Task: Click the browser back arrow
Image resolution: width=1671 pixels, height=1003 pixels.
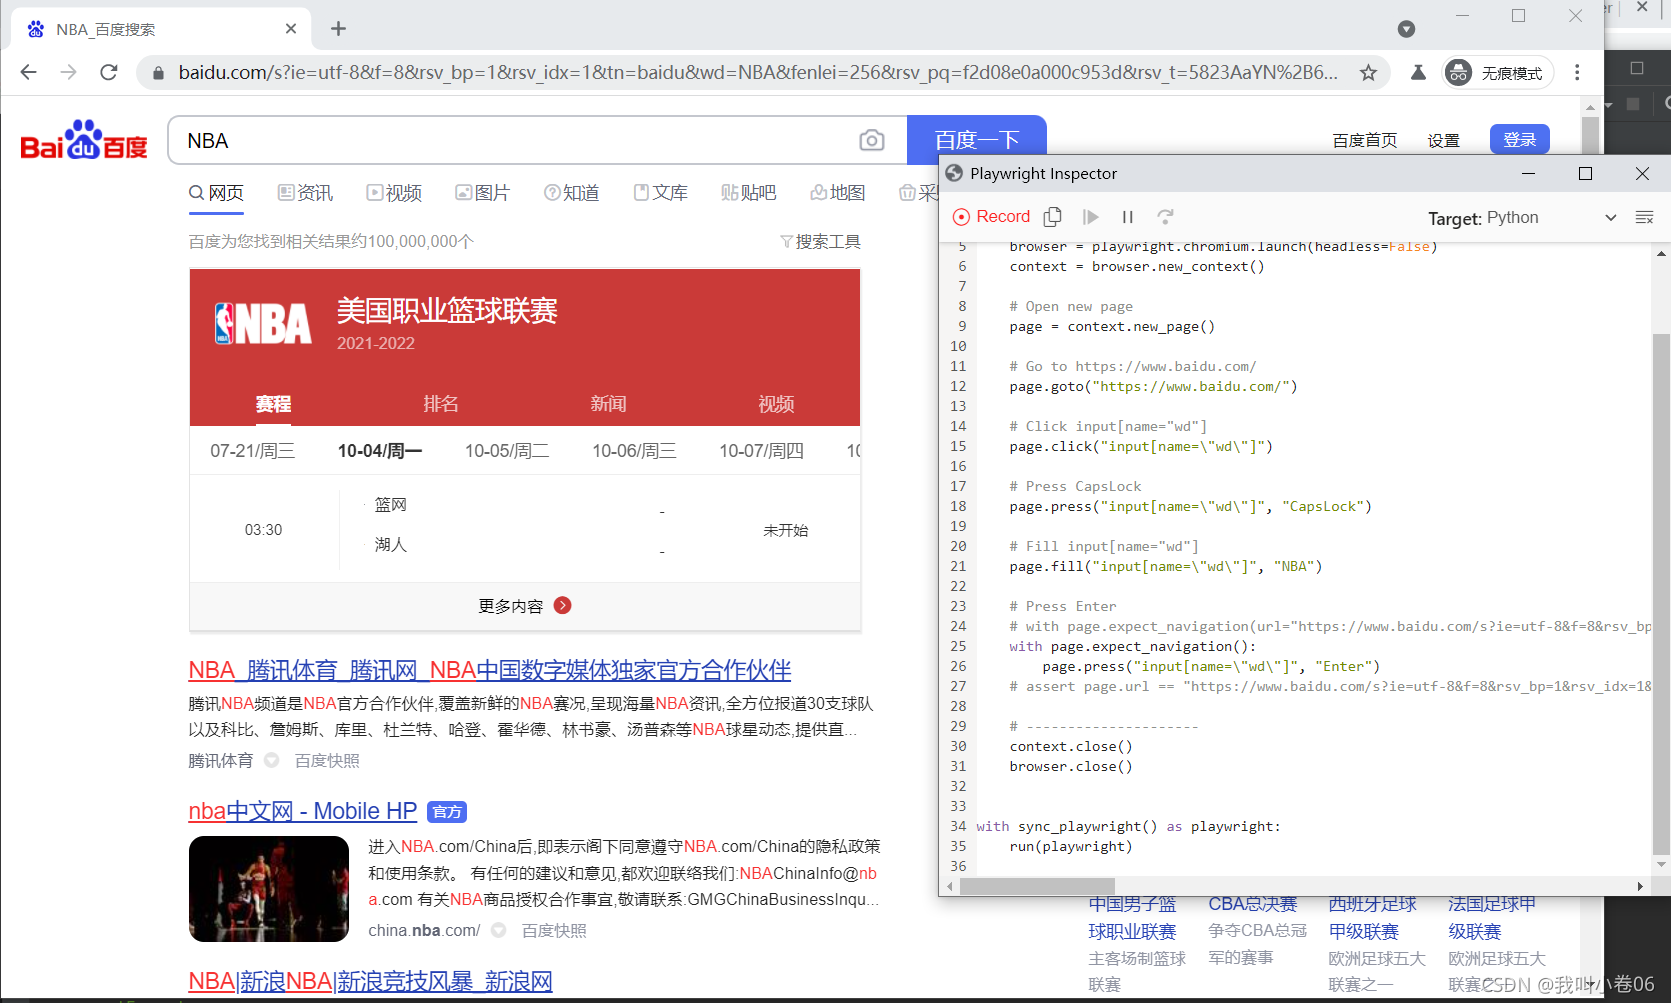Action: pyautogui.click(x=28, y=72)
